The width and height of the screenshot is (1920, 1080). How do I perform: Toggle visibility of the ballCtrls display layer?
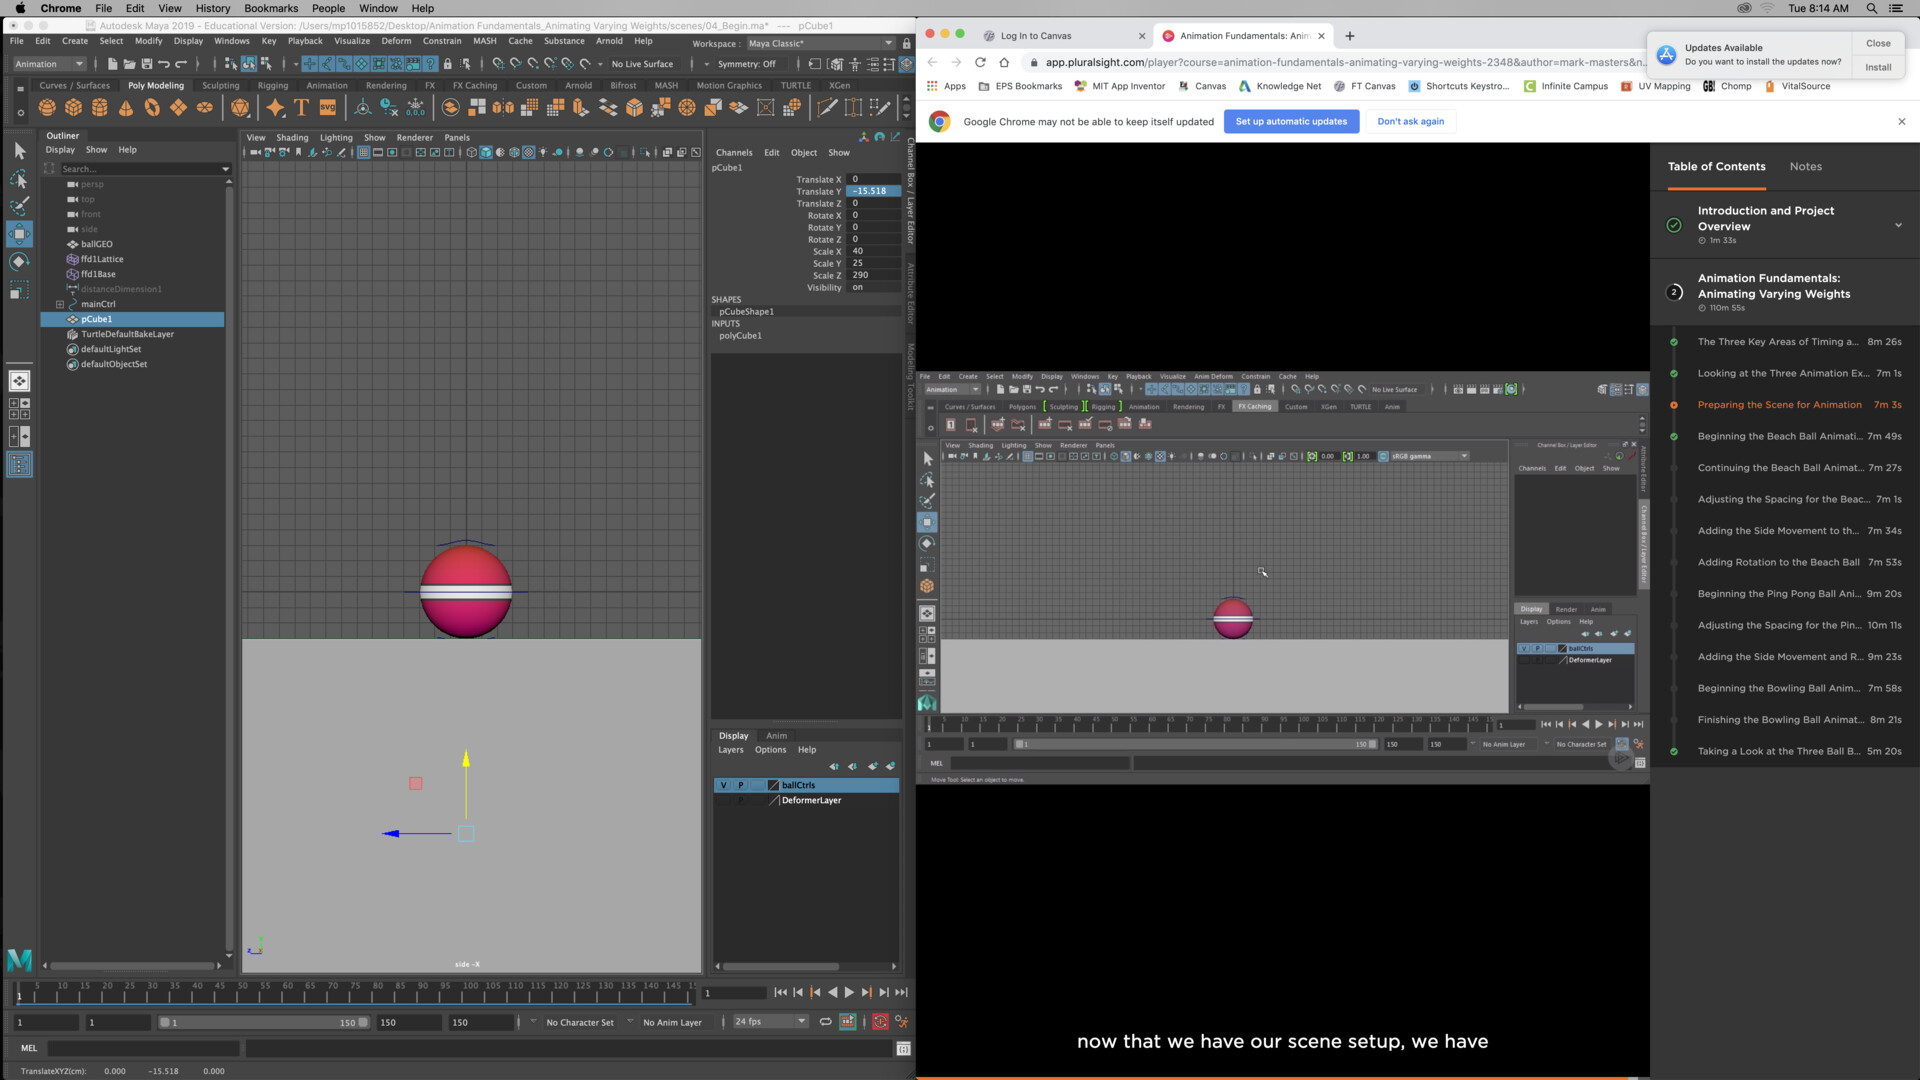pyautogui.click(x=723, y=785)
